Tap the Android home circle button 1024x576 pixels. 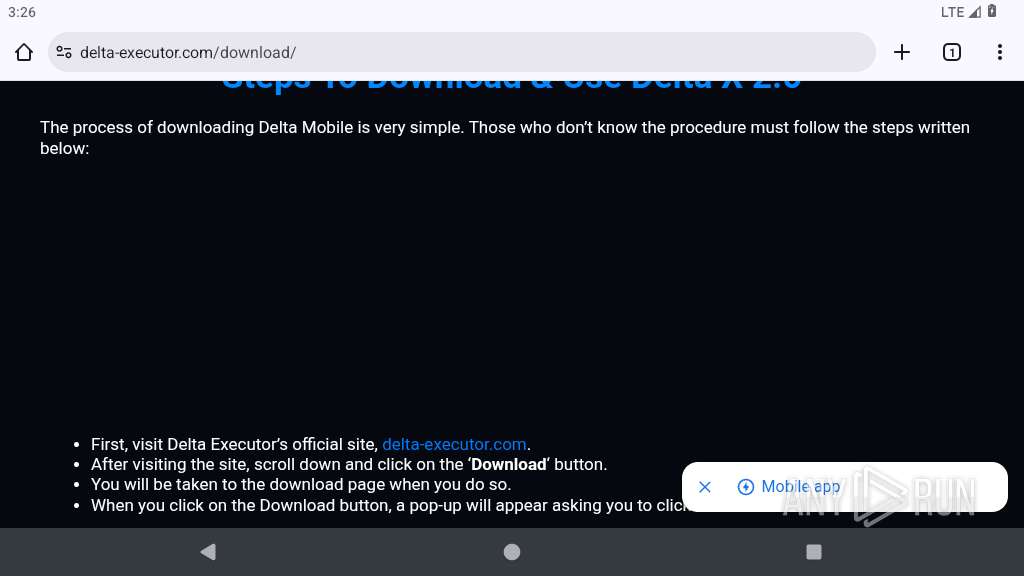coord(512,552)
